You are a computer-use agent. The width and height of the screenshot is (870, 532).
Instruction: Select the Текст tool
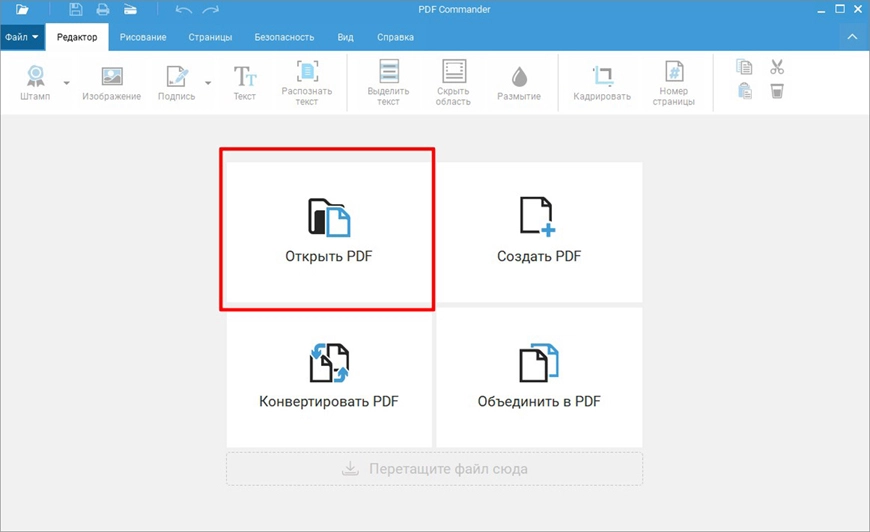click(245, 83)
